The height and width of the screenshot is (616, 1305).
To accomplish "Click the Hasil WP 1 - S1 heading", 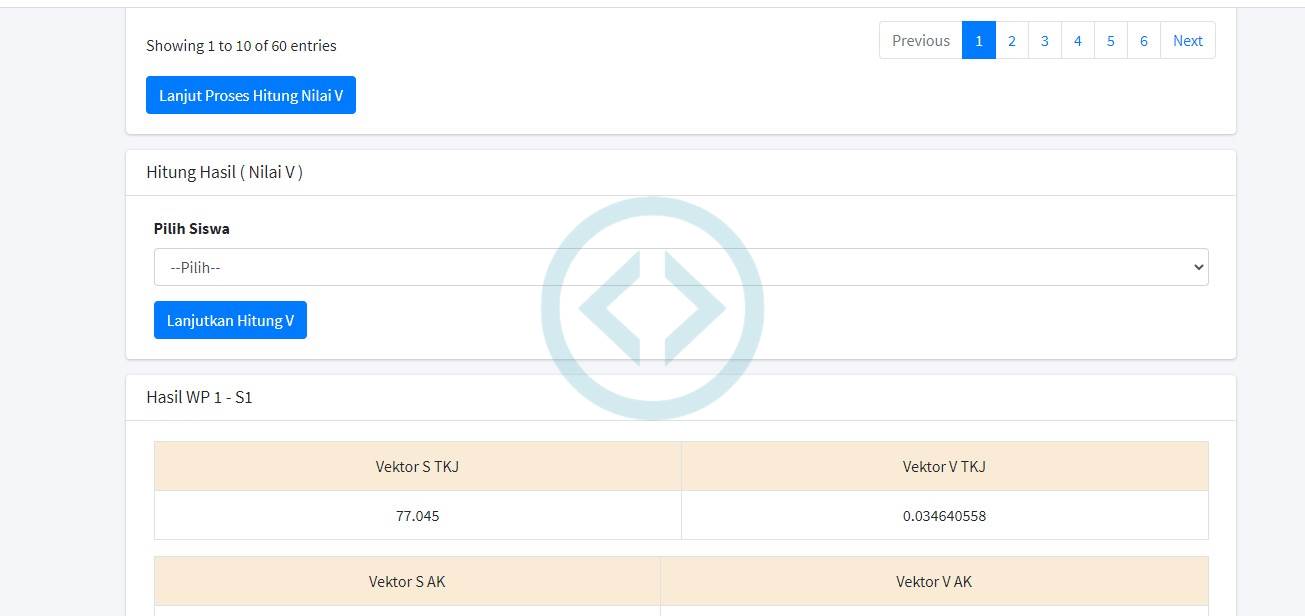I will (x=199, y=397).
